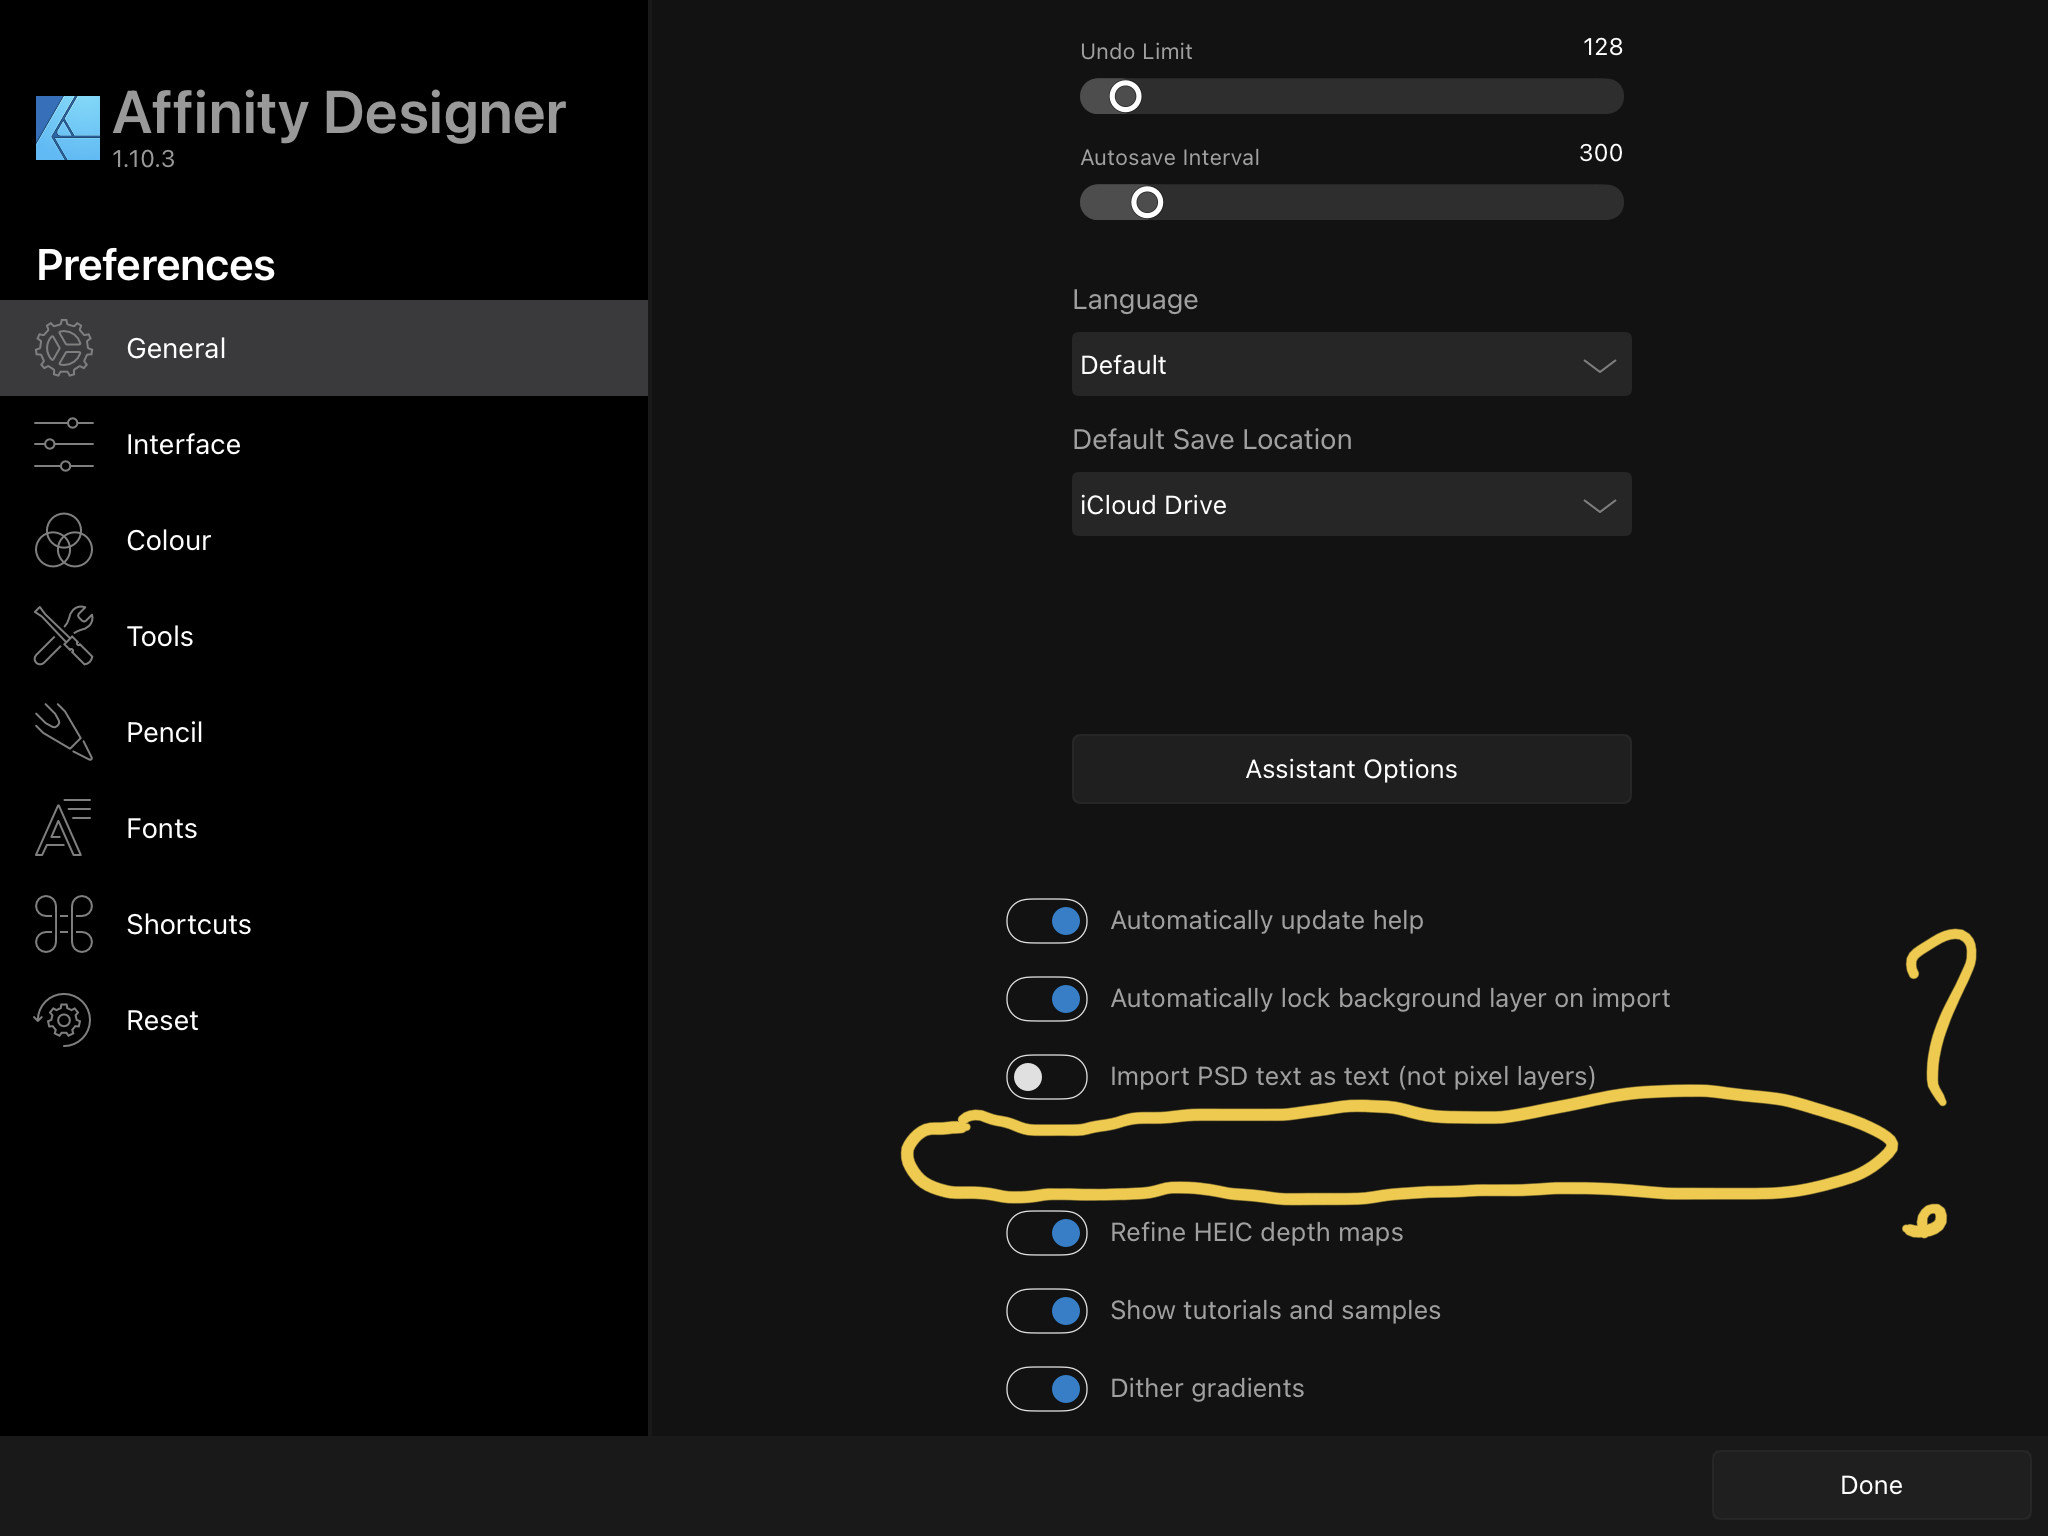
Task: Click the Reset gear-arrow icon
Action: [64, 1020]
